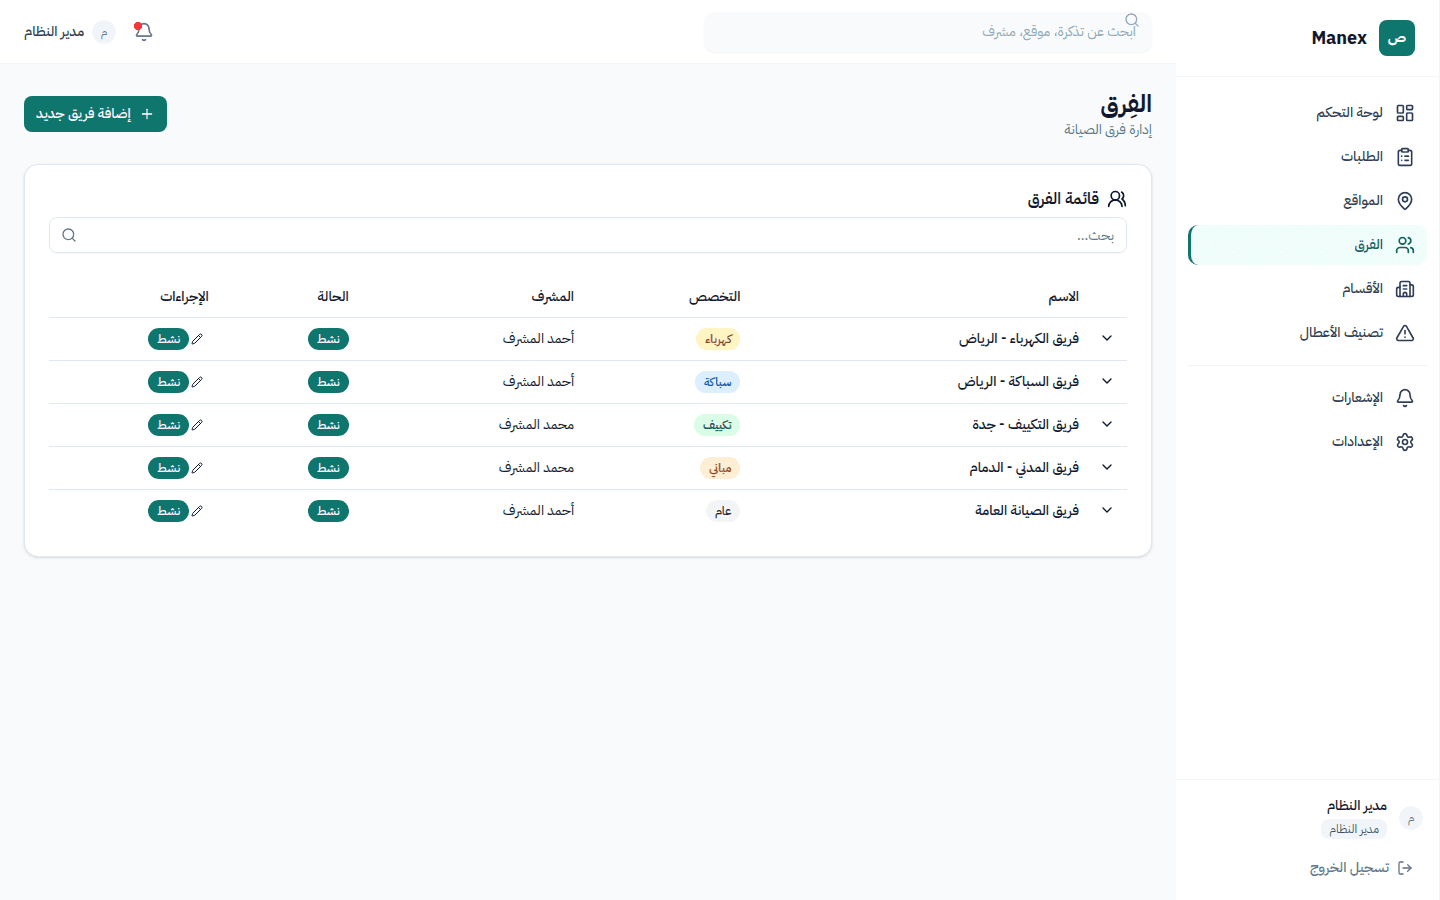Screen dimensions: 1440x900
Task: Expand the فريق الصيانة العامة row chevron
Action: [1107, 510]
